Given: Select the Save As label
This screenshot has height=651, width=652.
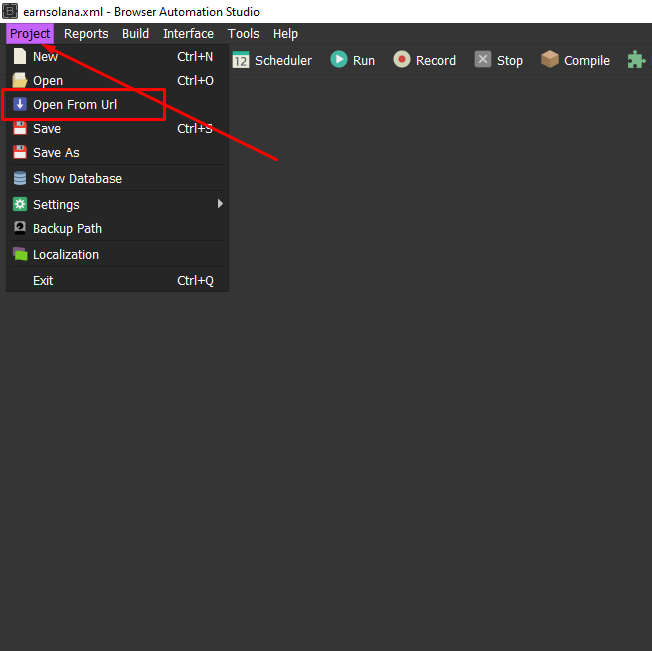Looking at the screenshot, I should (56, 153).
